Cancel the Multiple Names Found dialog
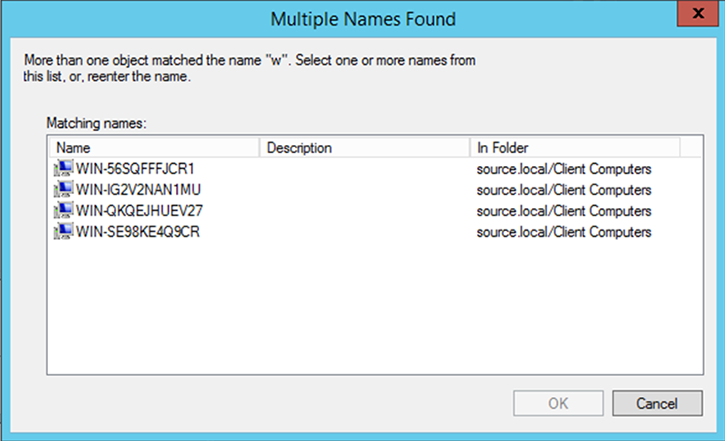 [657, 403]
